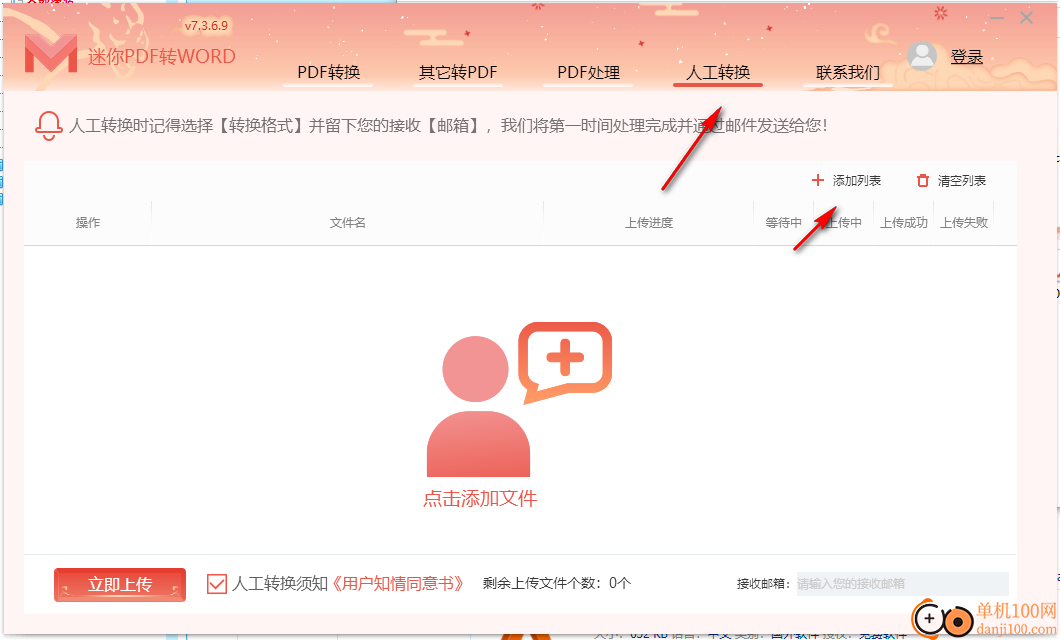Click the M logo of 迷你PDF转WORD
The image size is (1060, 640).
(51, 53)
